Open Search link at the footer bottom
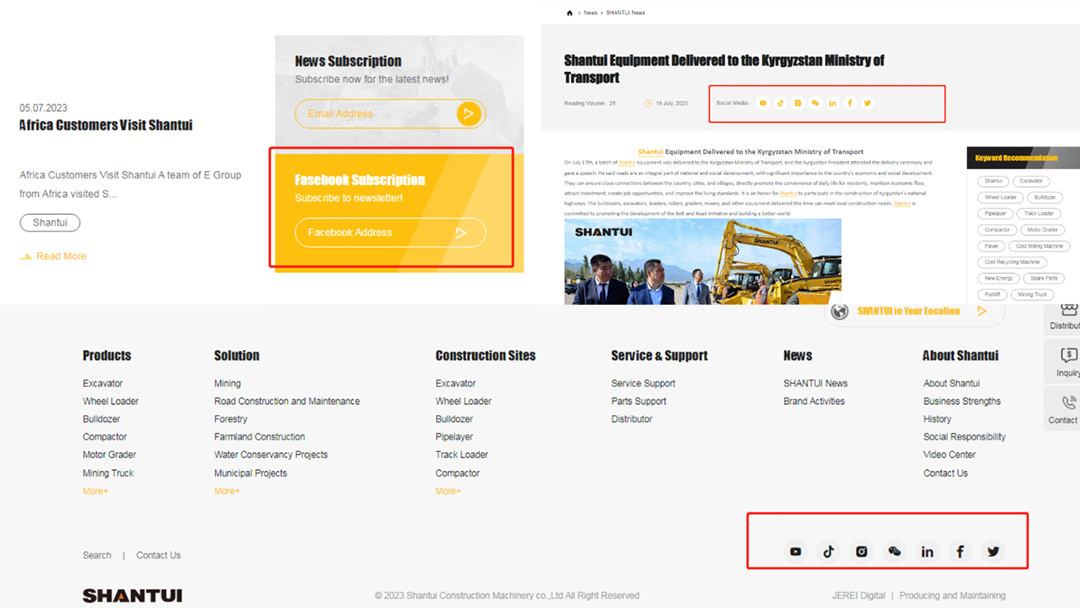The width and height of the screenshot is (1080, 608). [96, 556]
